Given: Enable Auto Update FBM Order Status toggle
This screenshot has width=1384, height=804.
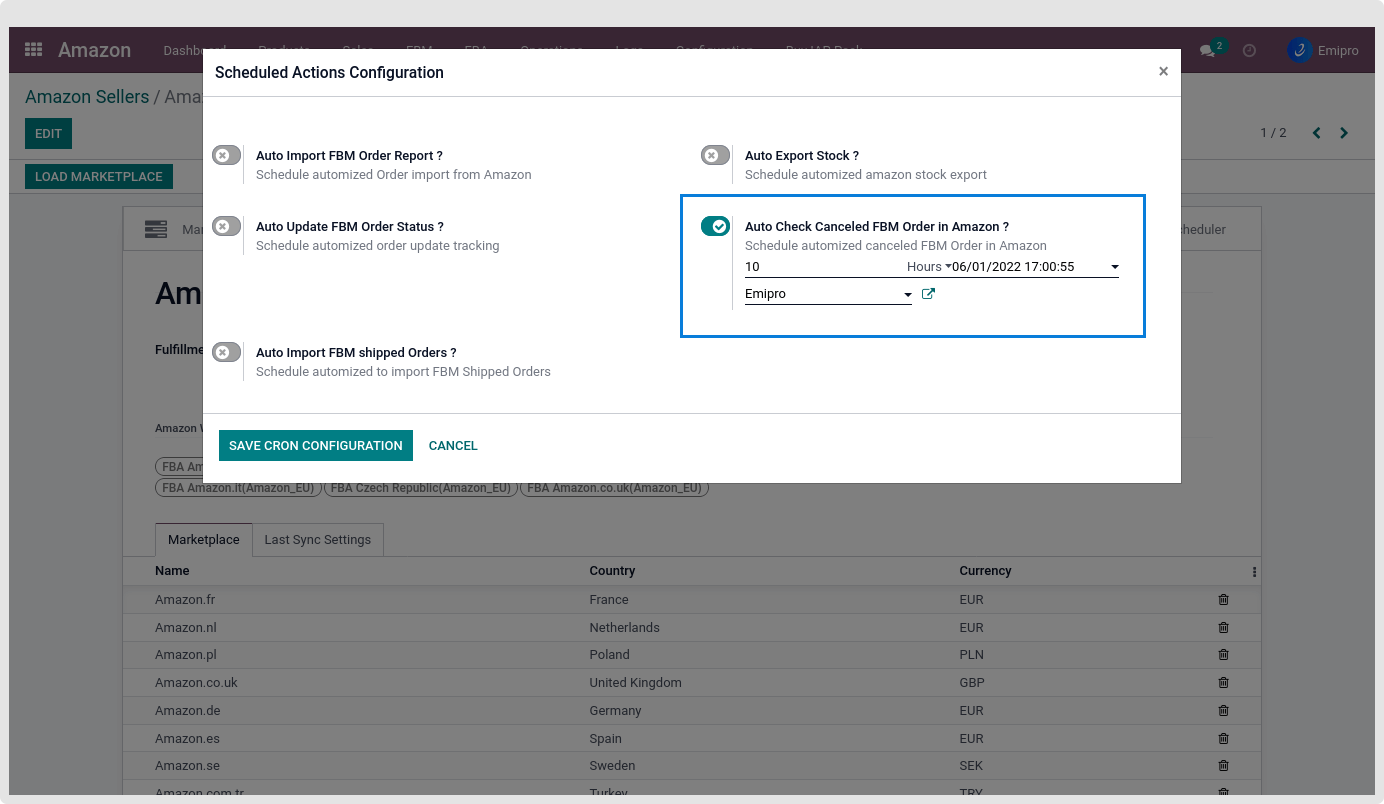Looking at the screenshot, I should (x=226, y=226).
